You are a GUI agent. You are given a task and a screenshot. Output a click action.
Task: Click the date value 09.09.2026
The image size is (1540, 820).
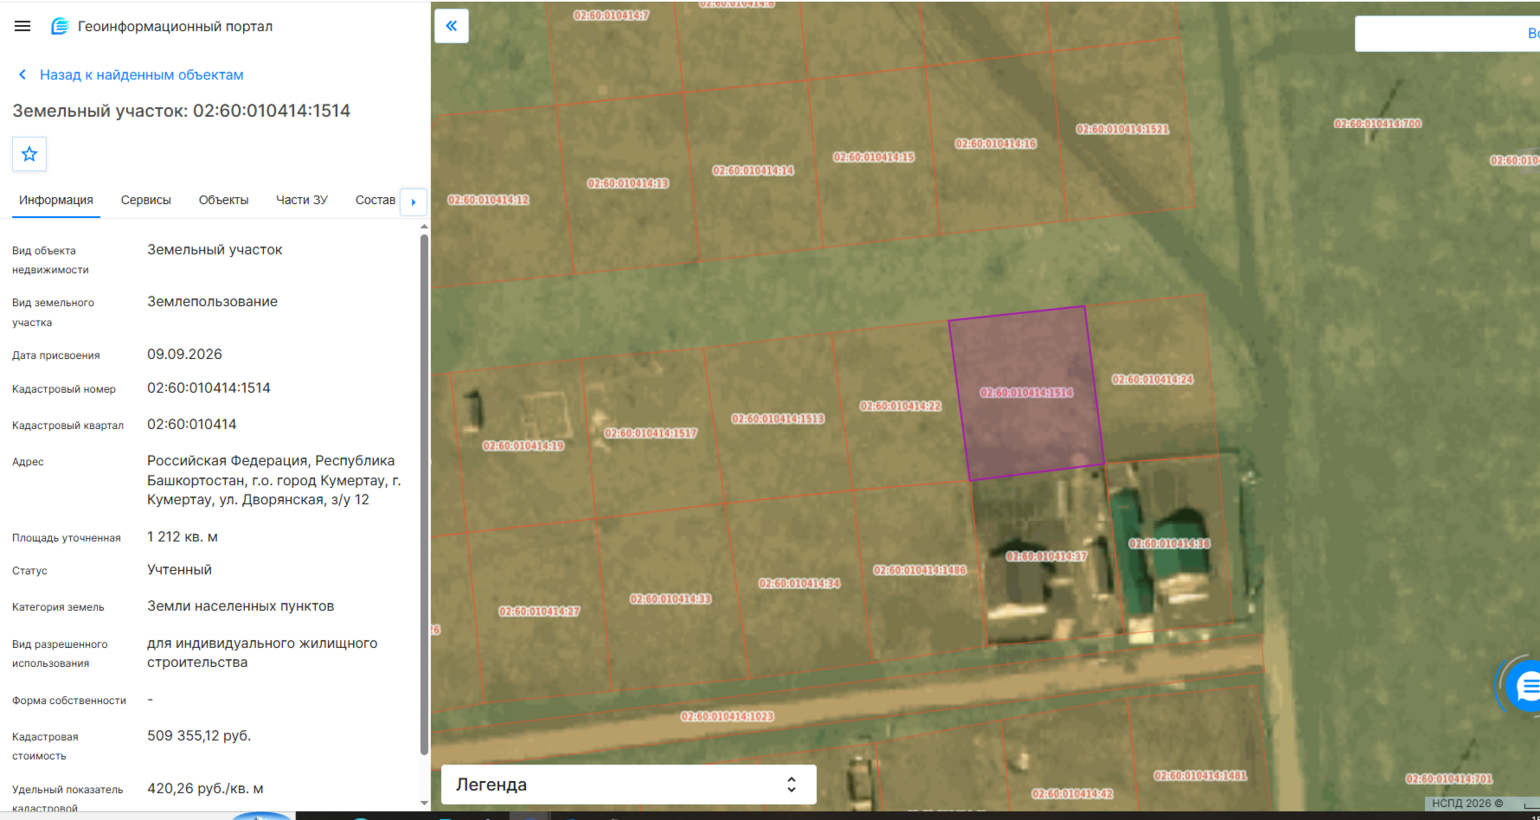(185, 354)
